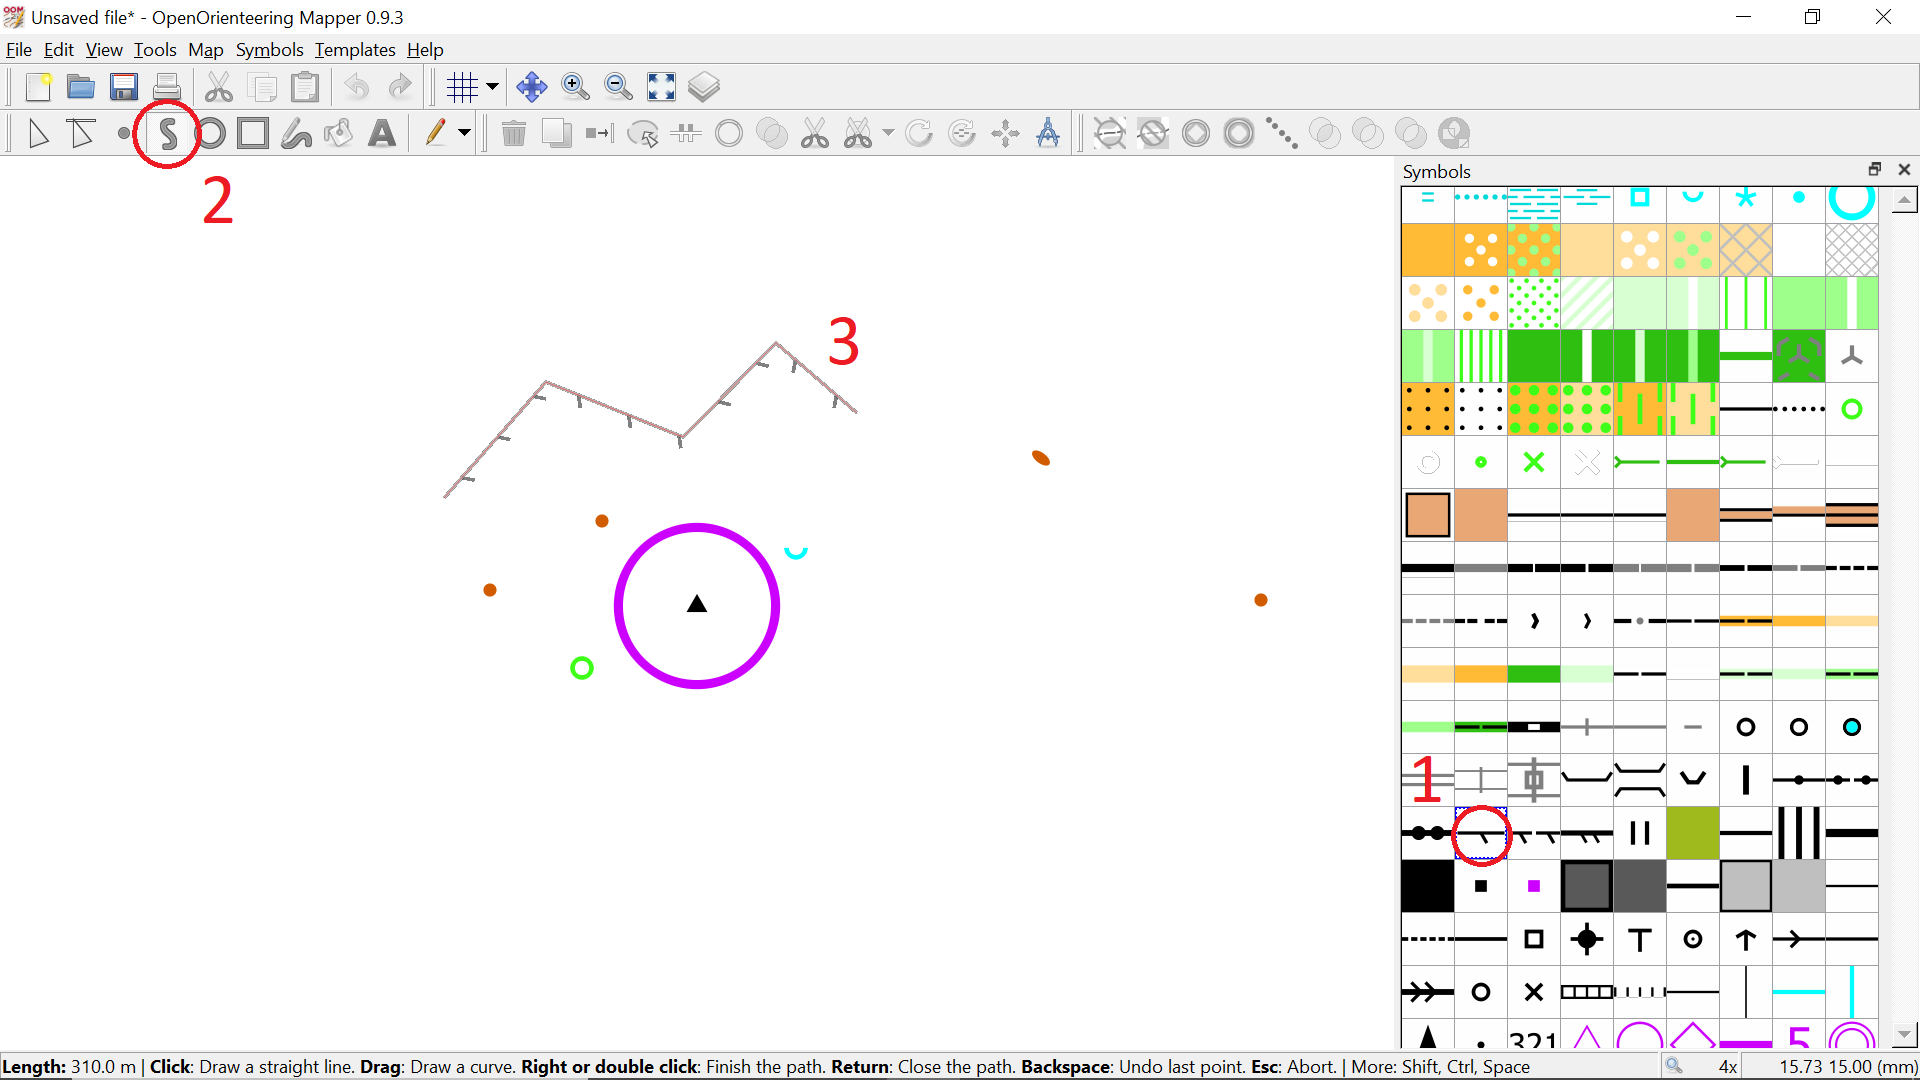Screen dimensions: 1920x1080
Task: Undock the Symbols panel
Action: click(1876, 169)
